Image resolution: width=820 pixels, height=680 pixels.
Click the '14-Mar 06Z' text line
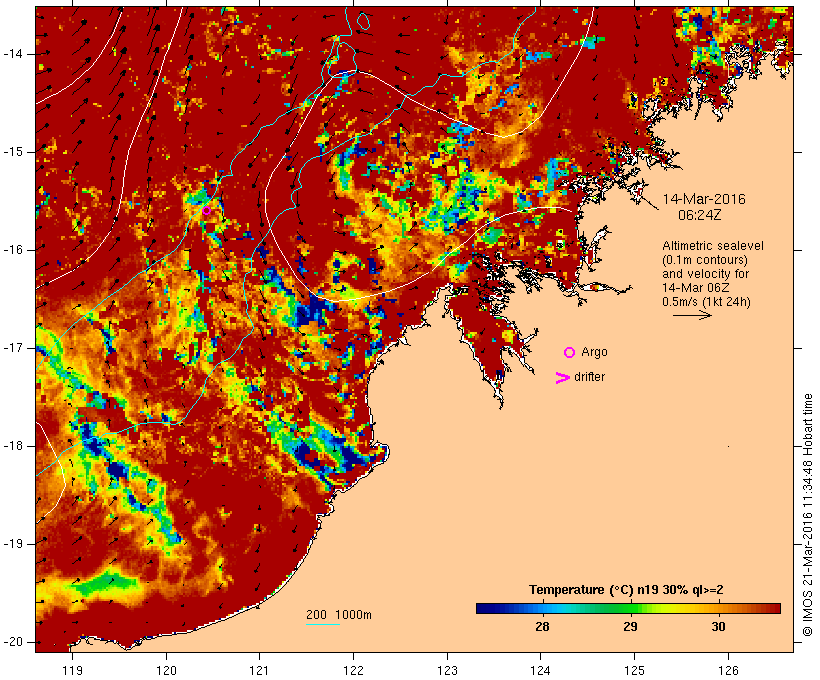[x=696, y=288]
